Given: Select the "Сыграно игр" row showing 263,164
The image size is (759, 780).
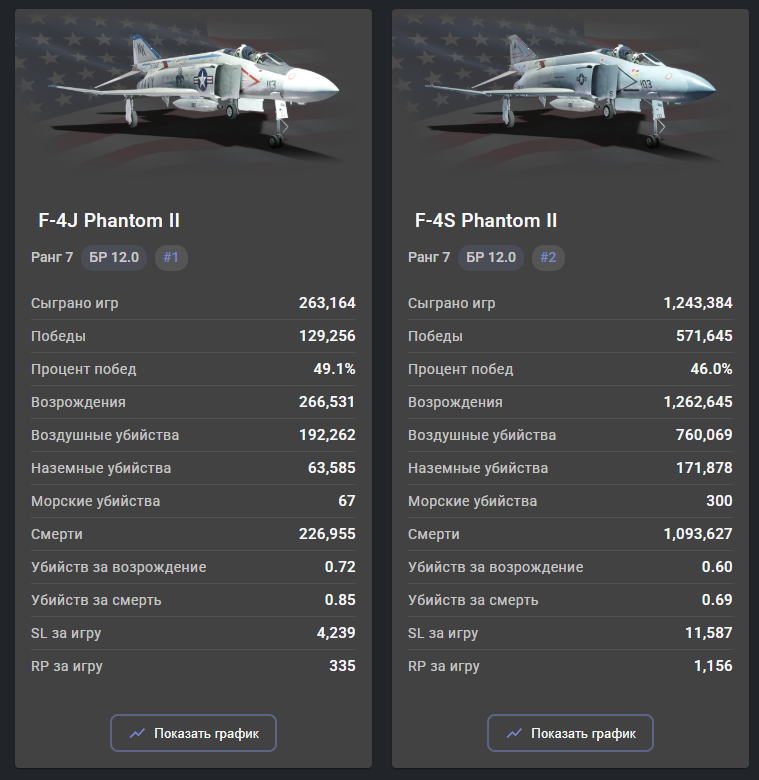Looking at the screenshot, I should tap(193, 303).
